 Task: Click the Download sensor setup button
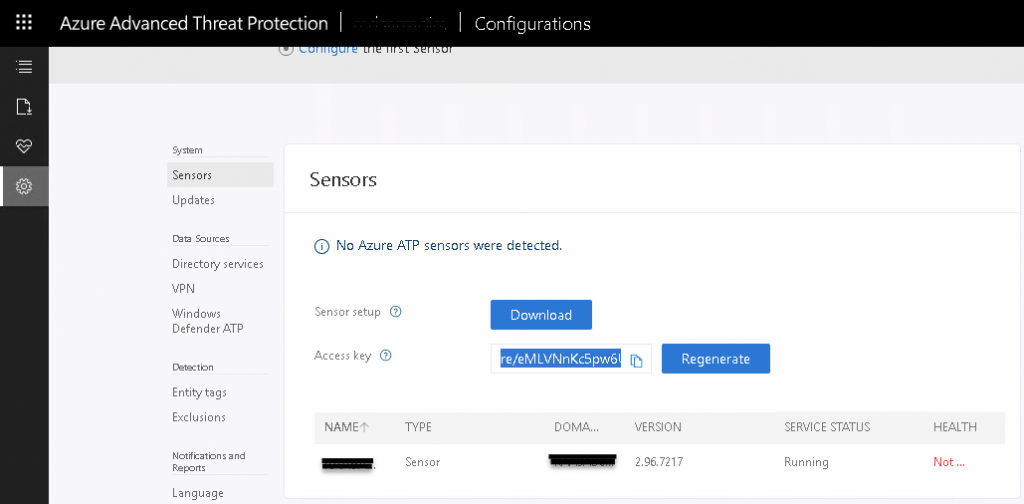click(541, 314)
